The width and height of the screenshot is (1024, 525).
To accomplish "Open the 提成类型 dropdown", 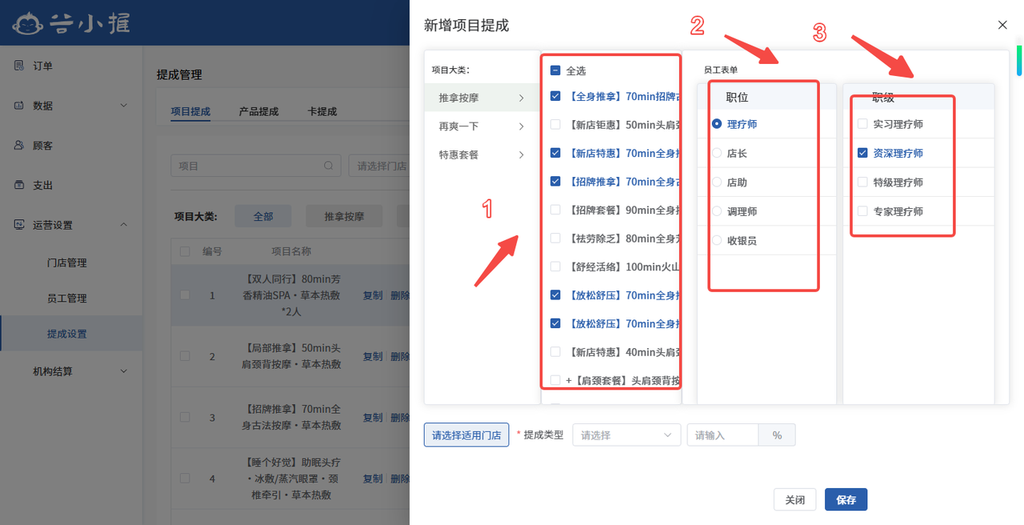I will (626, 435).
